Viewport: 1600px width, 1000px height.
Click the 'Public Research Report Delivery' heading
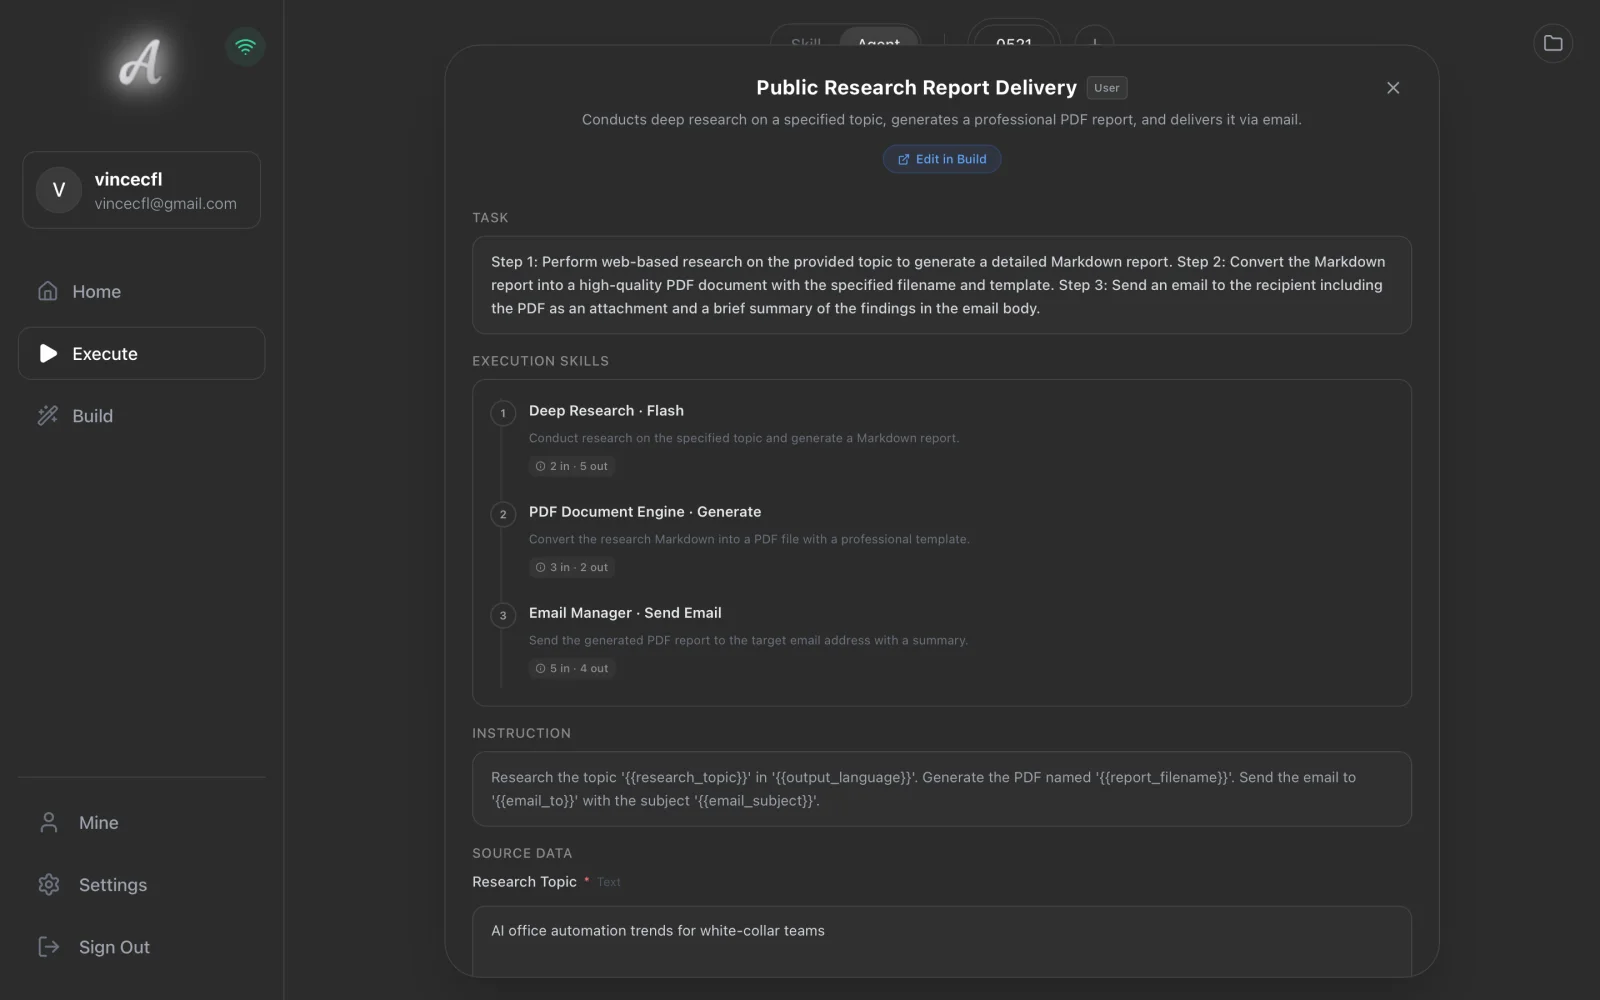coord(916,88)
